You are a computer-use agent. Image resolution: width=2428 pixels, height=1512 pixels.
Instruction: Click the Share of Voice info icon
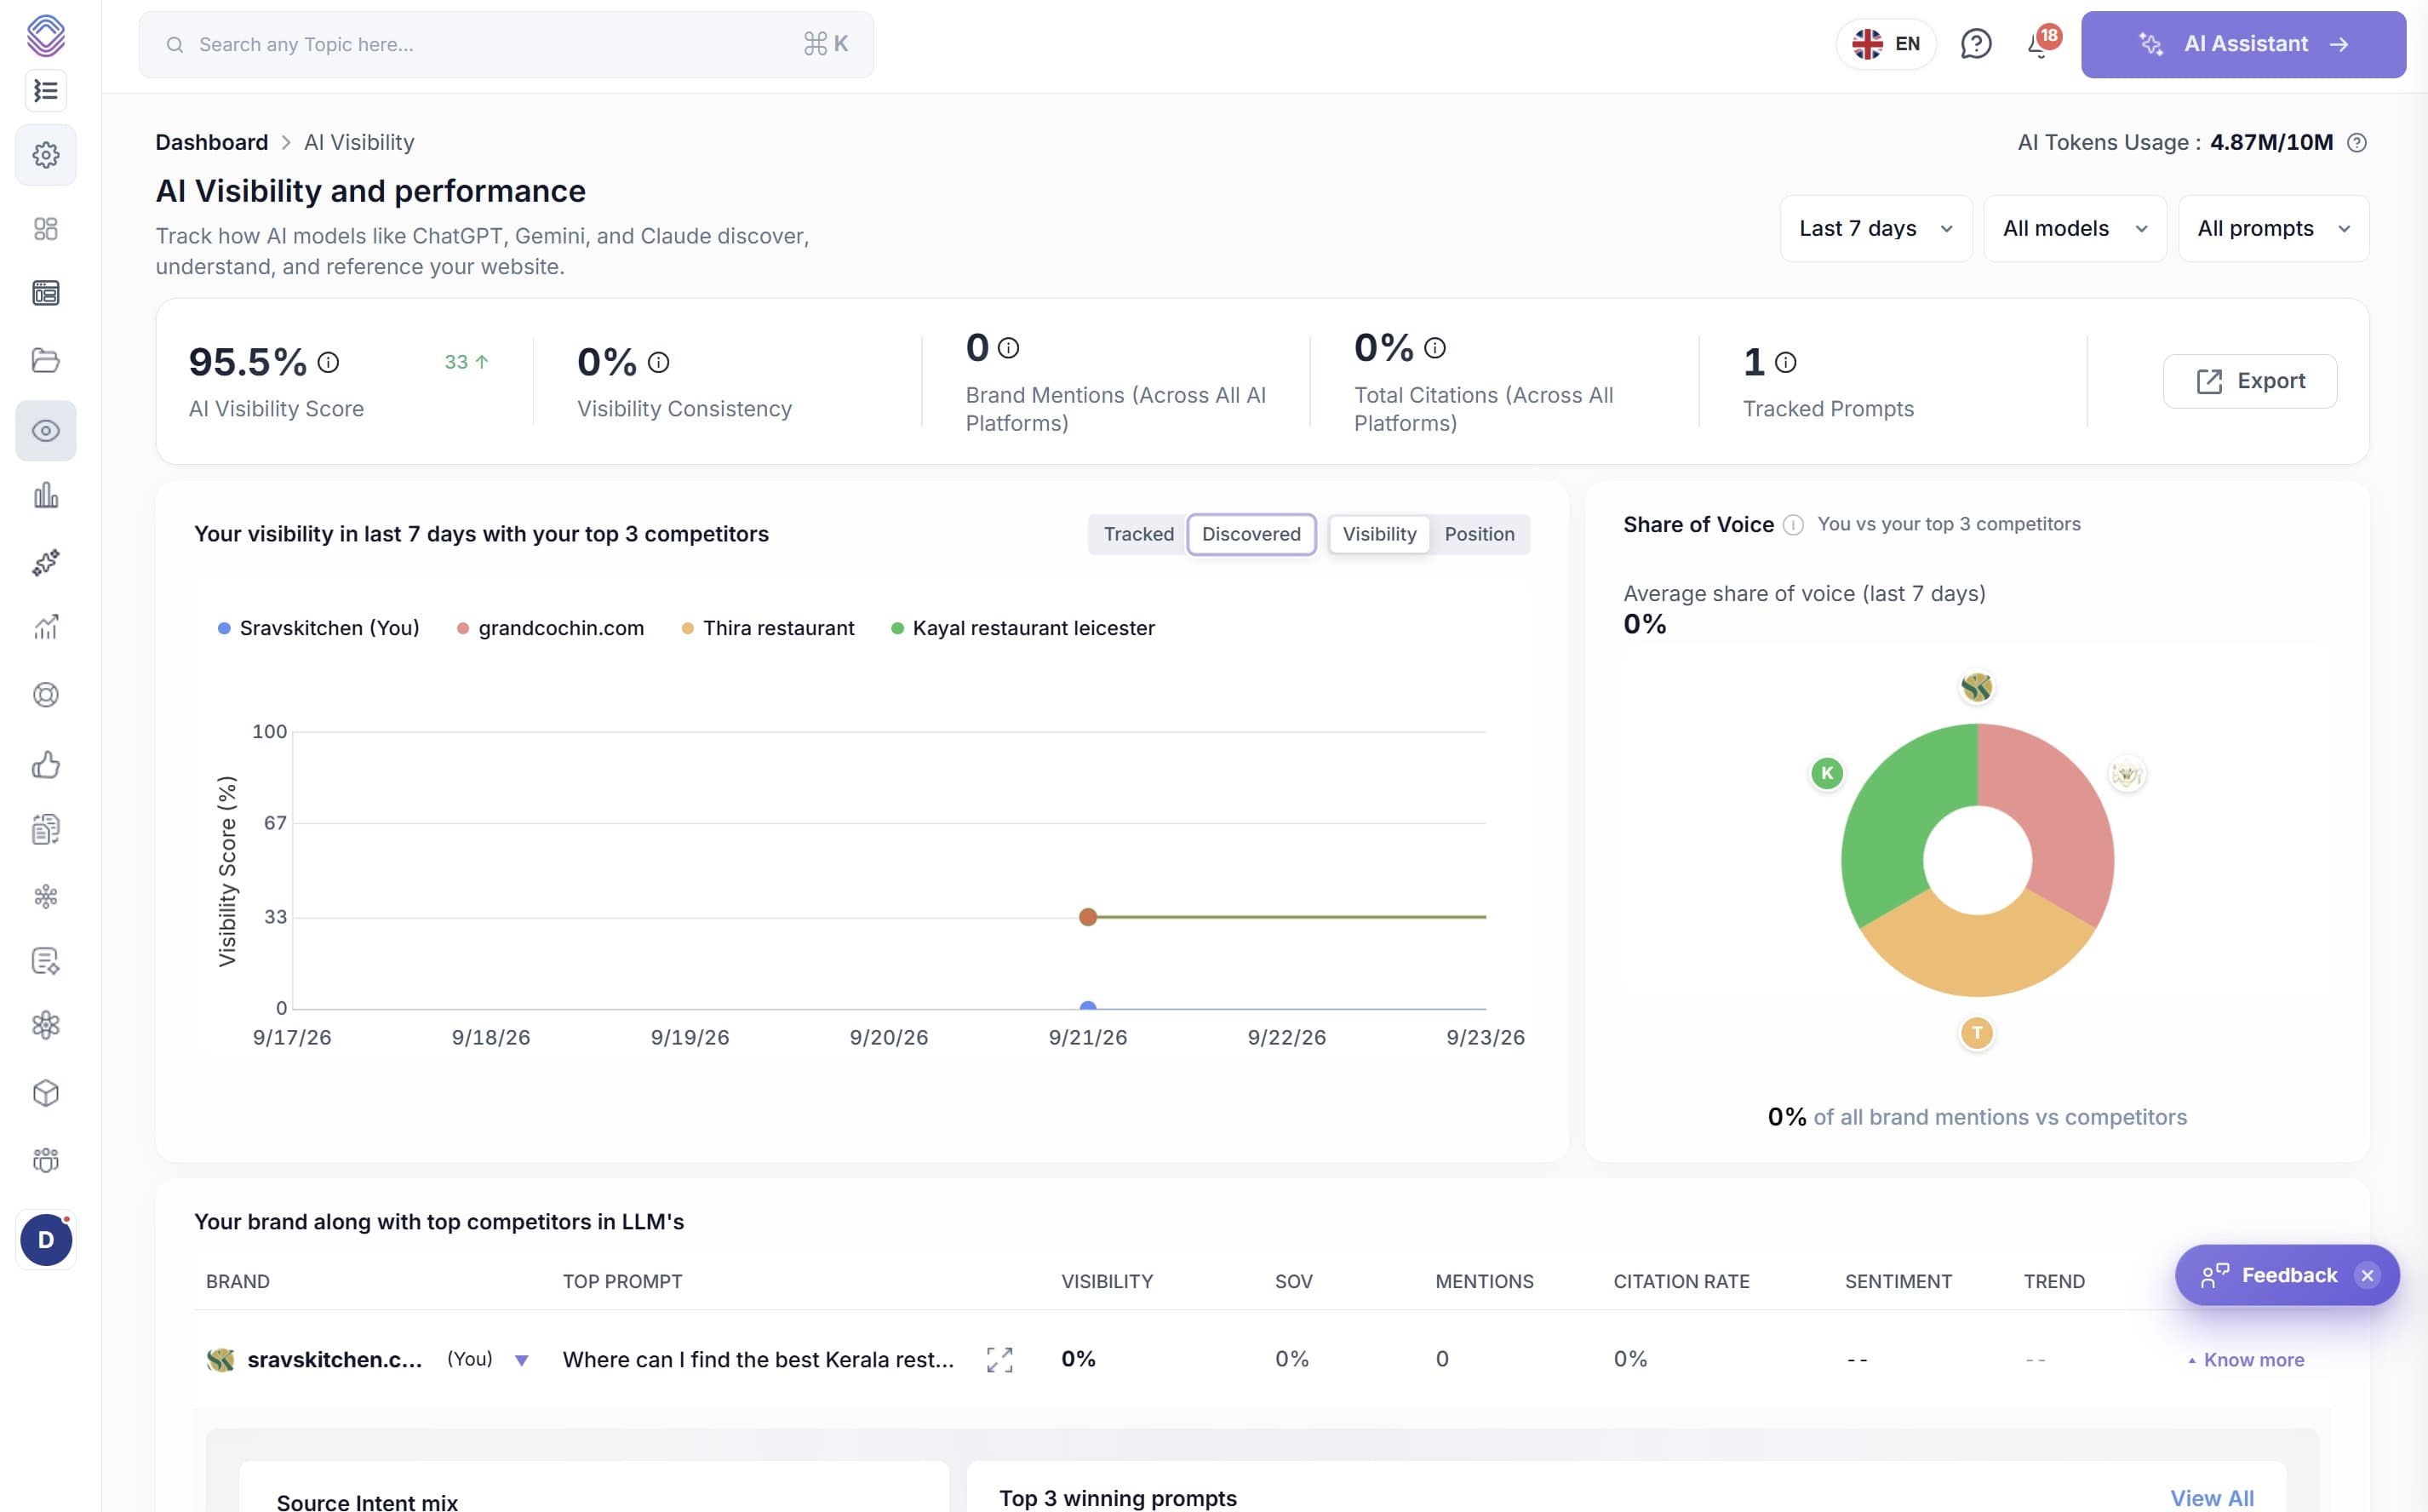coord(1793,525)
